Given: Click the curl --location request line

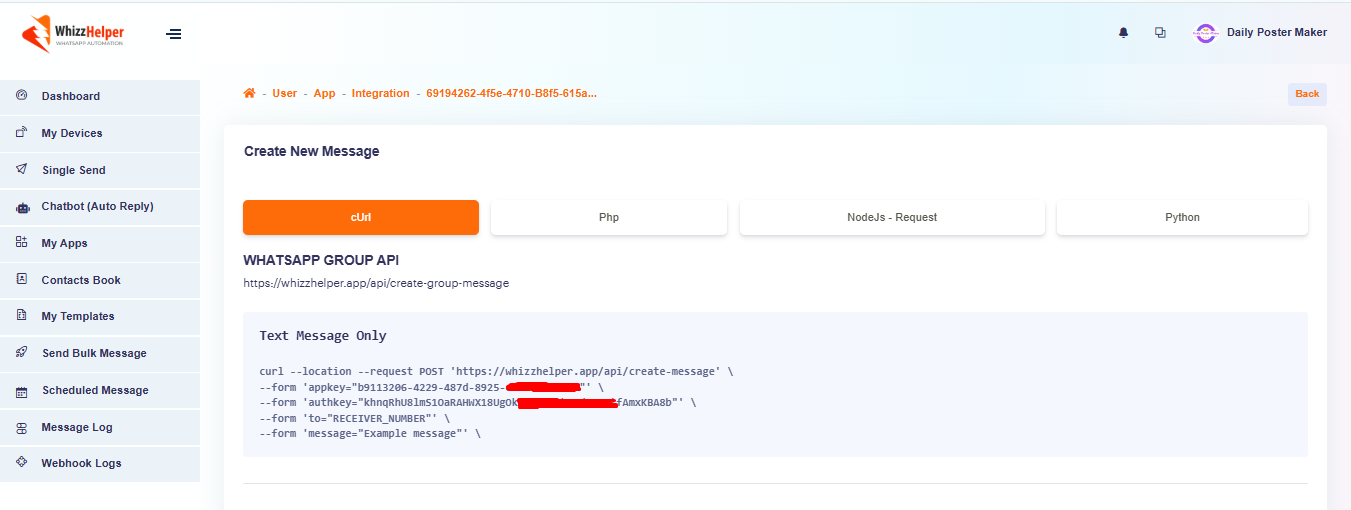Looking at the screenshot, I should pyautogui.click(x=496, y=371).
